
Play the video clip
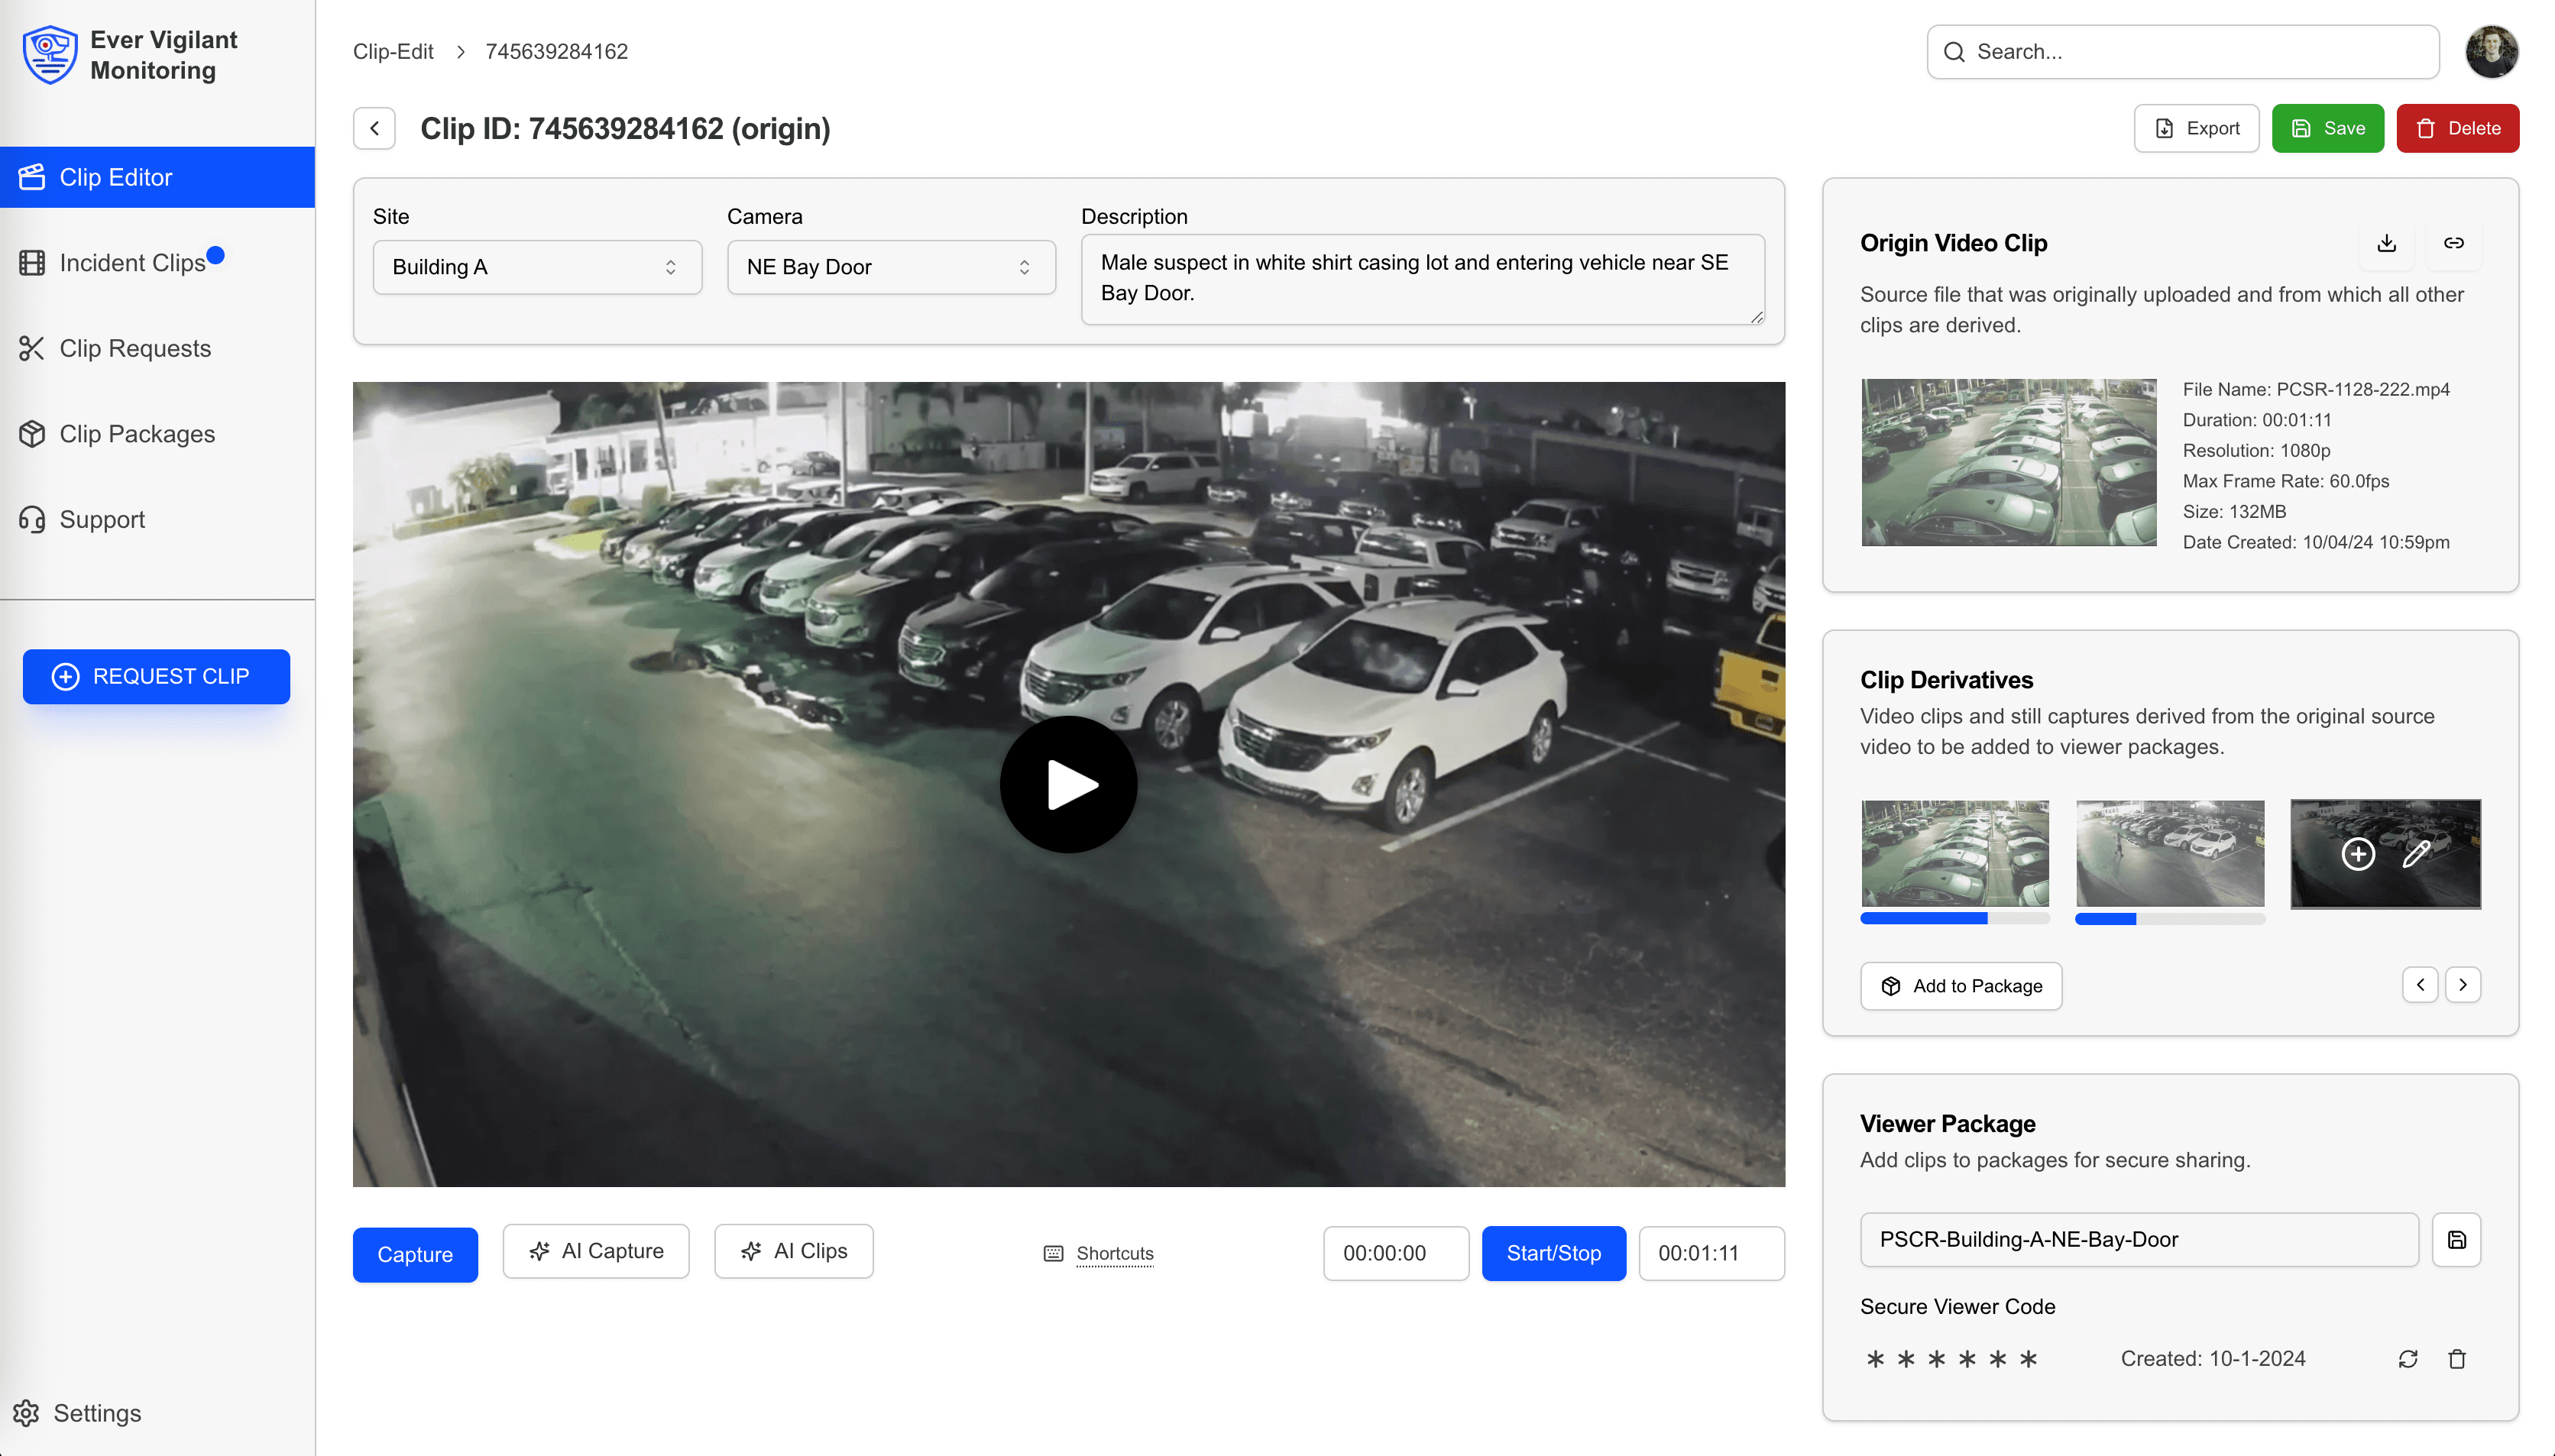click(1068, 784)
